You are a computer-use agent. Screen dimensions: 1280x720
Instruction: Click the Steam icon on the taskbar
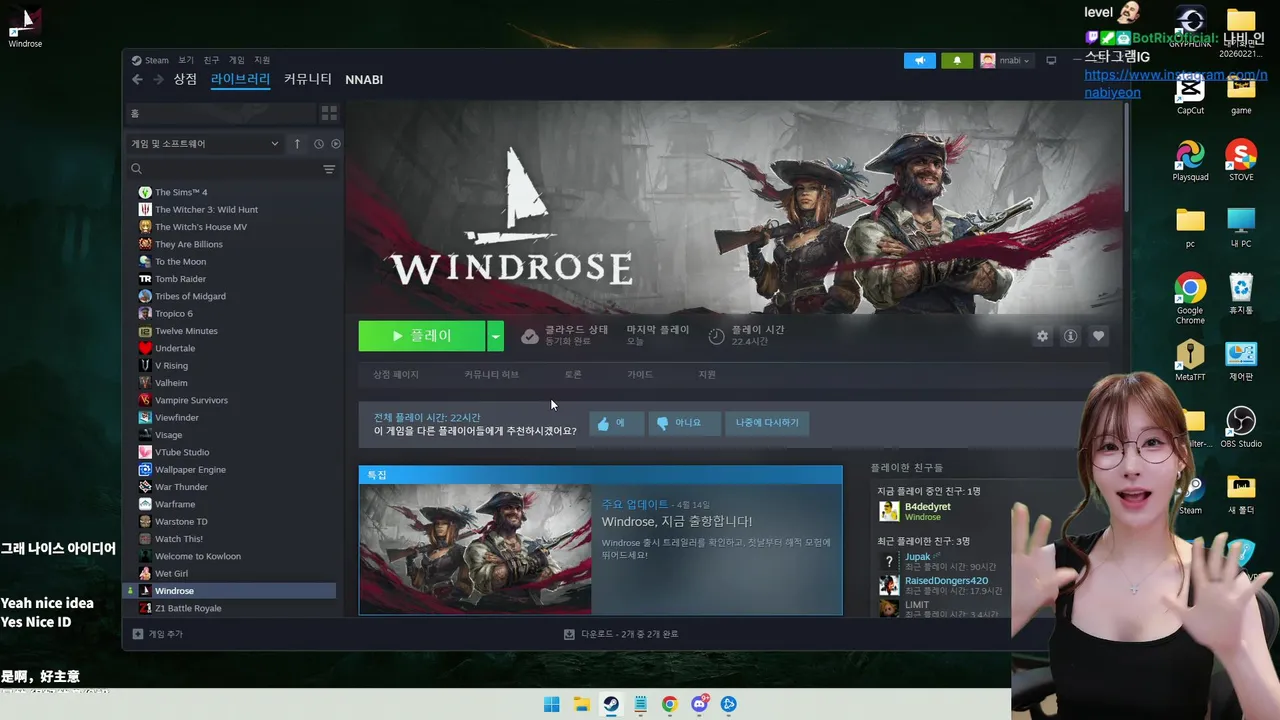pyautogui.click(x=611, y=704)
